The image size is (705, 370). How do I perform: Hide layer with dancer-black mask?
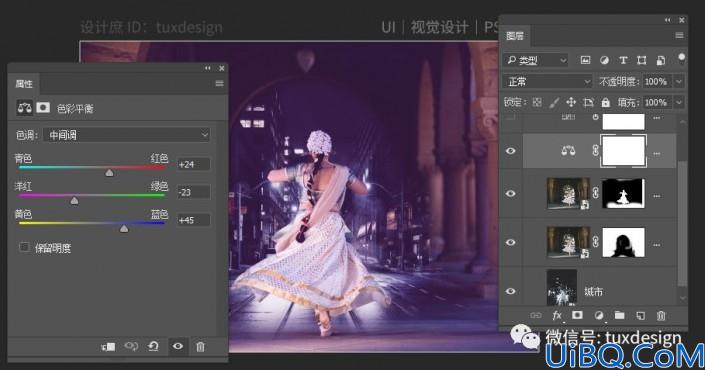[x=510, y=242]
